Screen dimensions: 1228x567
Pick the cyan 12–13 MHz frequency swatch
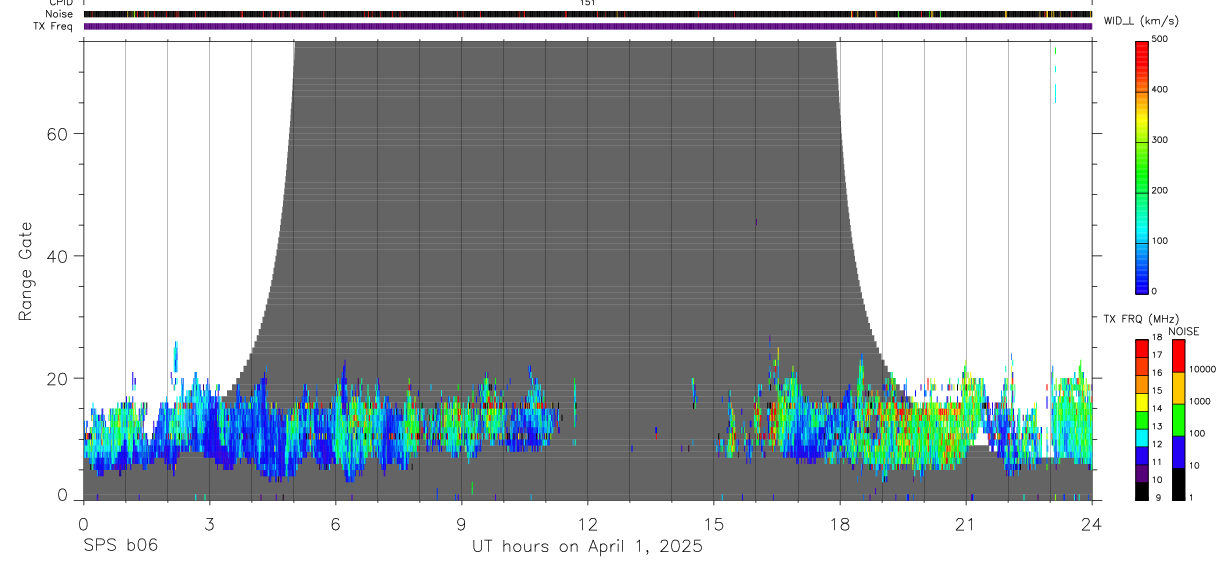pyautogui.click(x=1141, y=438)
